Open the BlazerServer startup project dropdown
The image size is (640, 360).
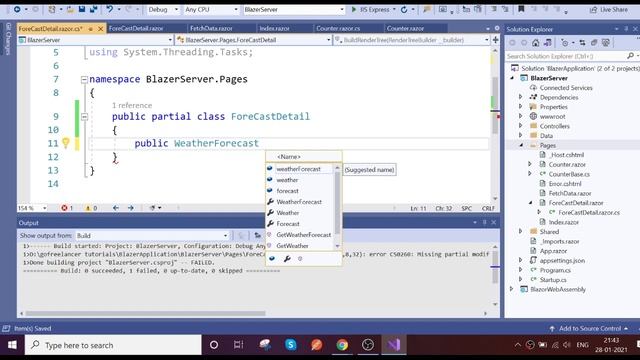pos(294,9)
